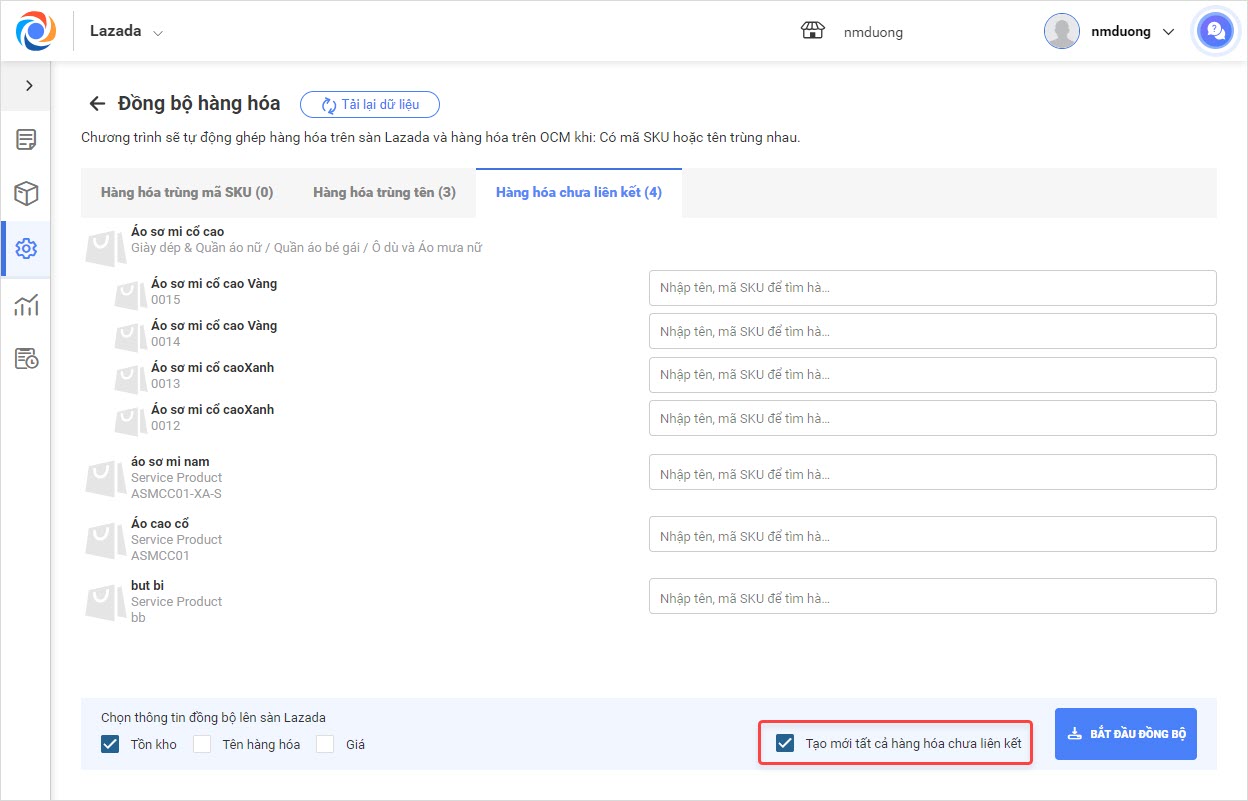The width and height of the screenshot is (1248, 801).
Task: Click the store icon next to nmduong
Action: coord(812,31)
